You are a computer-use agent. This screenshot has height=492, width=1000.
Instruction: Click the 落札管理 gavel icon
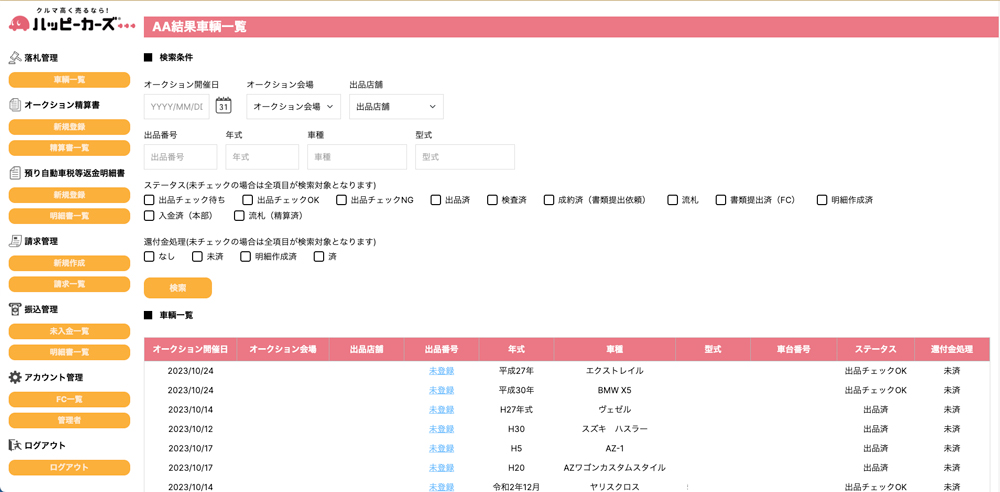click(x=15, y=58)
